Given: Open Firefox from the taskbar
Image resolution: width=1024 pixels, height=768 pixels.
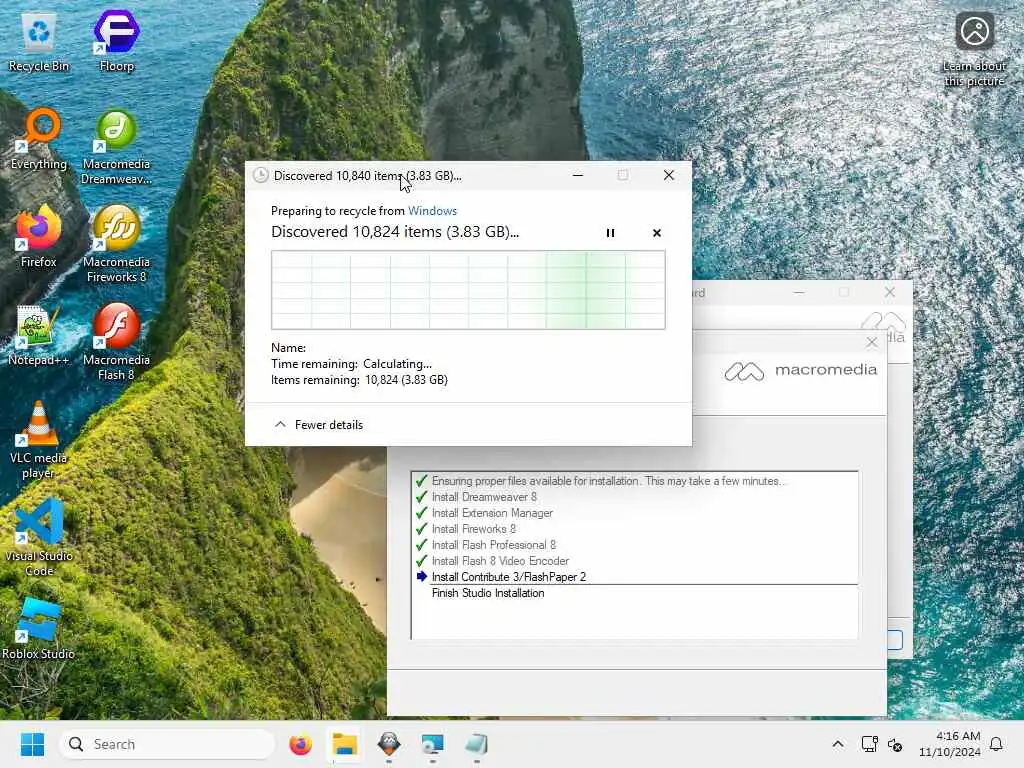Looking at the screenshot, I should (x=300, y=744).
